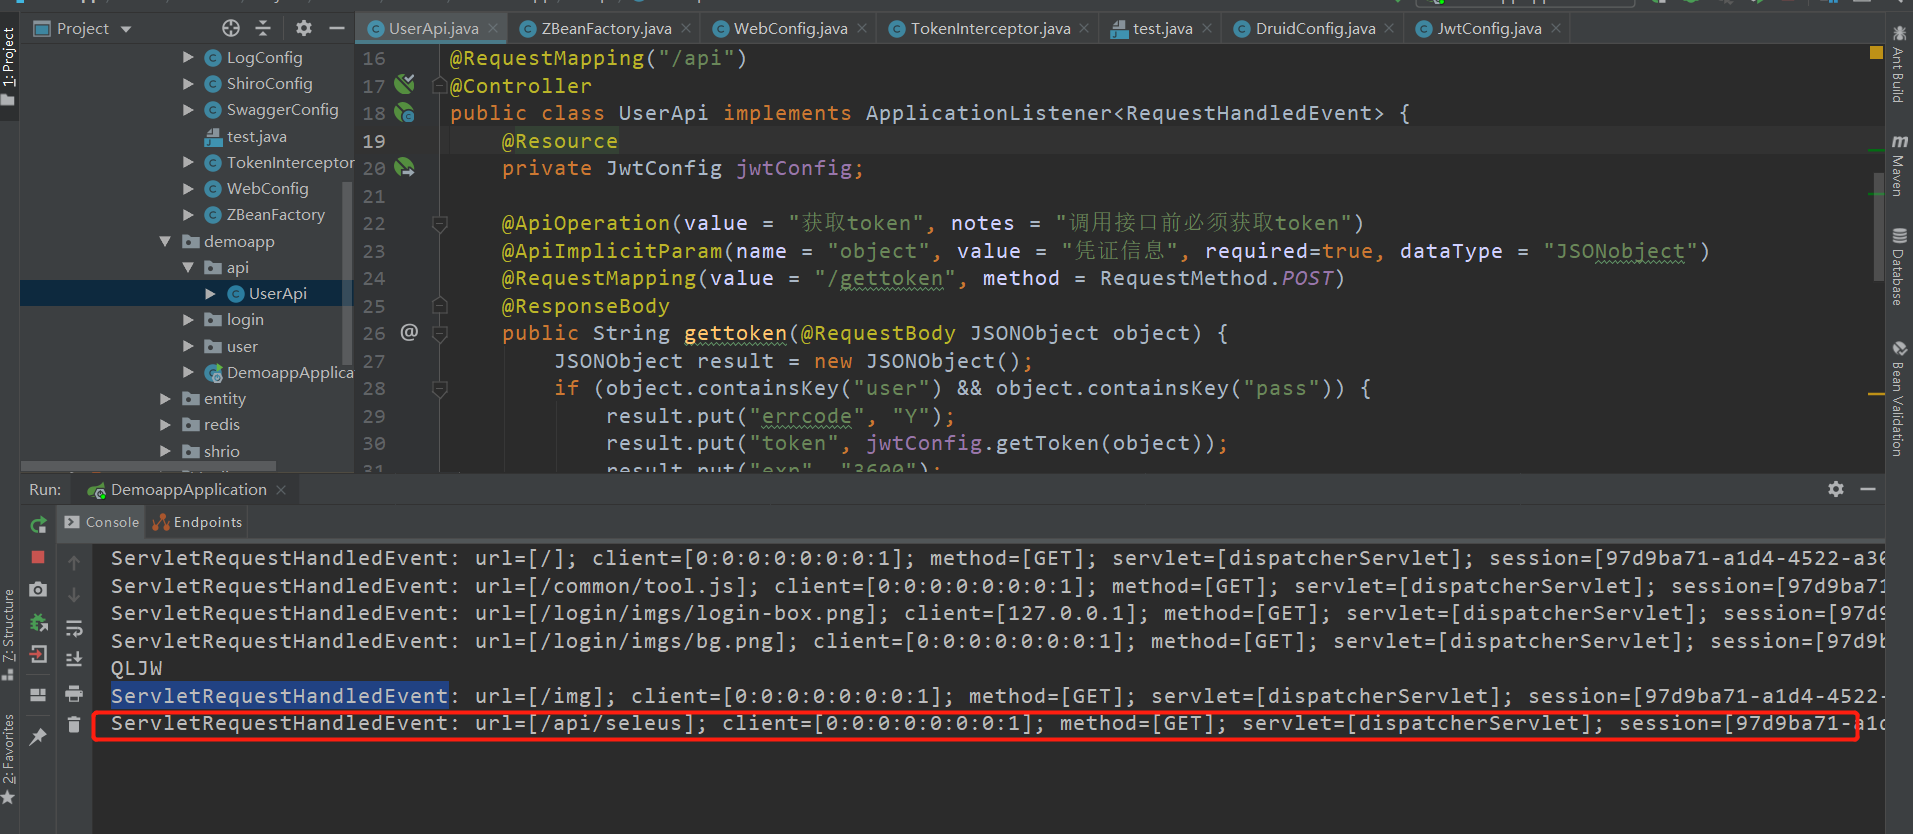Viewport: 1913px width, 834px height.
Task: Open the Bean Validation tool window
Action: tap(1898, 399)
